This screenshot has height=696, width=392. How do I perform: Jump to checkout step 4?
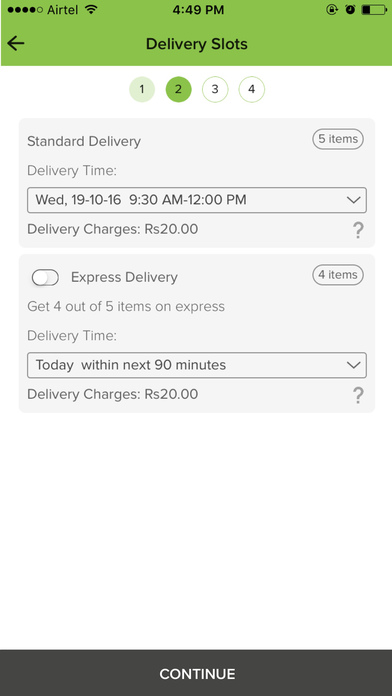click(252, 89)
